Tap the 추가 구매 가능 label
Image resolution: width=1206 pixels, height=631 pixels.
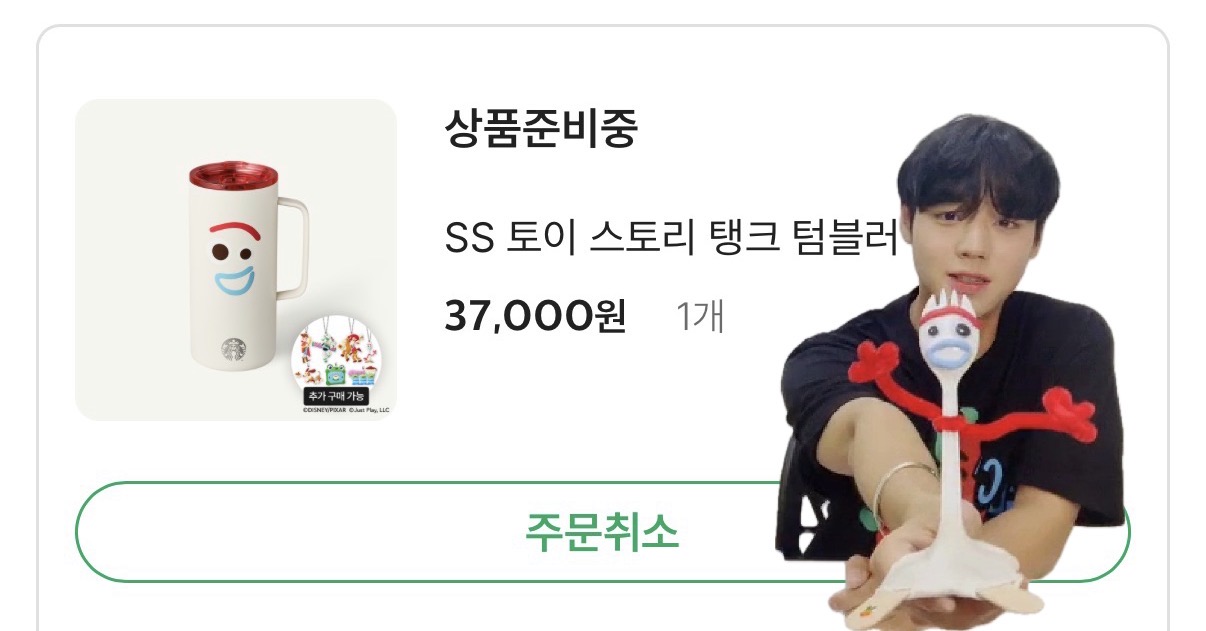pyautogui.click(x=342, y=396)
